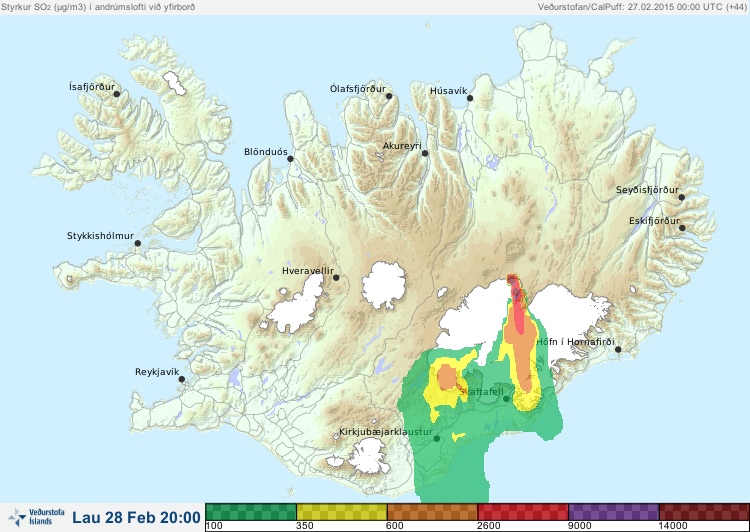
Task: Select the Seyðisfjörður marker dot
Action: point(682,197)
